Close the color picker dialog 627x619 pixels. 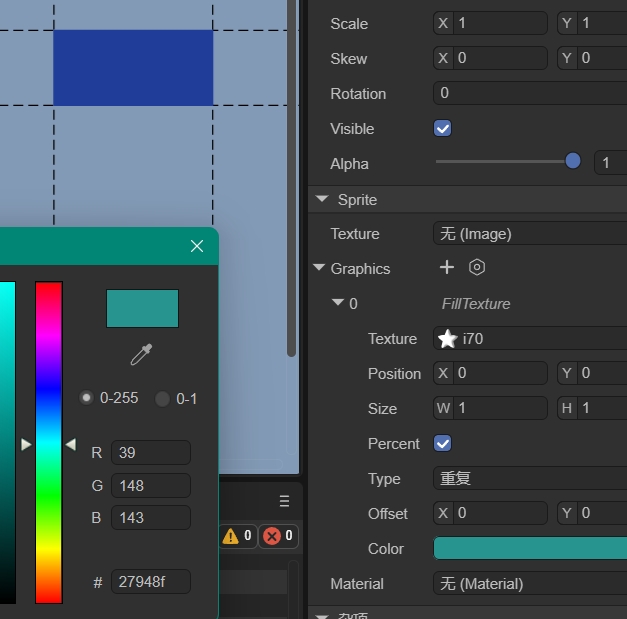point(197,246)
